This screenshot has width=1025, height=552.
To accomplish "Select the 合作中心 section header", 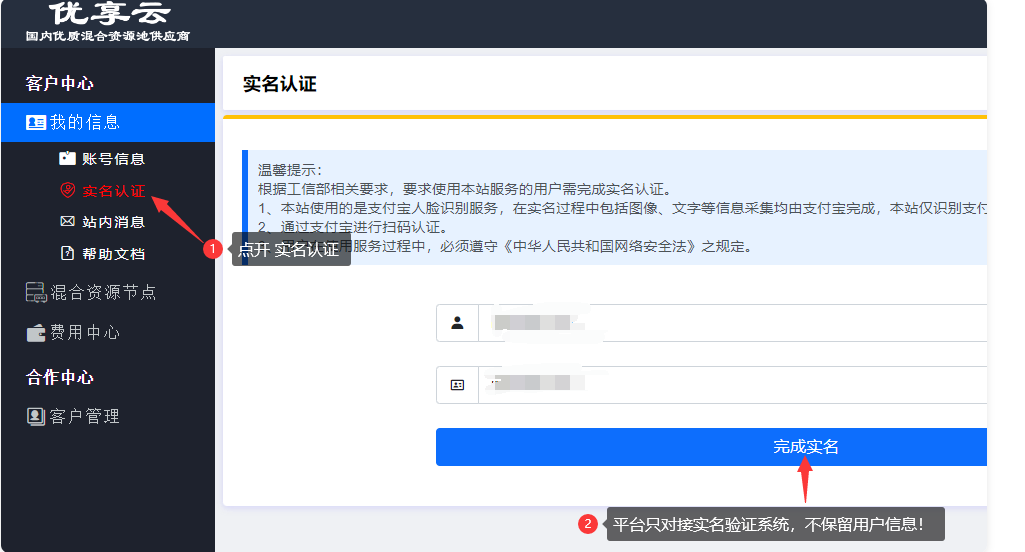I will pyautogui.click(x=60, y=378).
